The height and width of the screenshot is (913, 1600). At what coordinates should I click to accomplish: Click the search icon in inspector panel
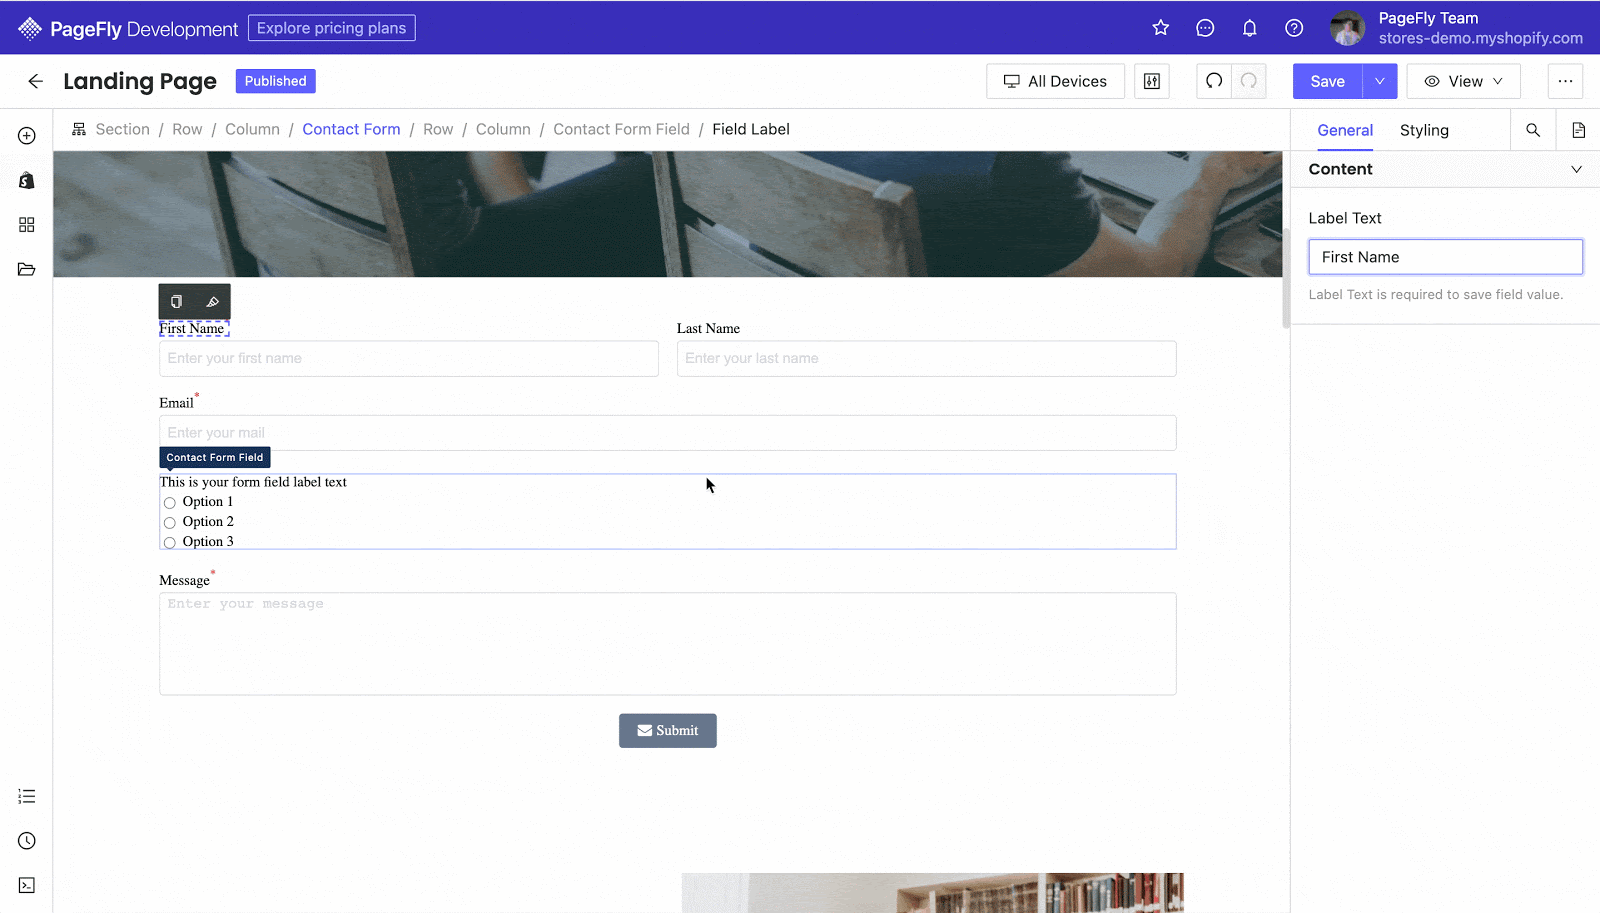click(1533, 130)
